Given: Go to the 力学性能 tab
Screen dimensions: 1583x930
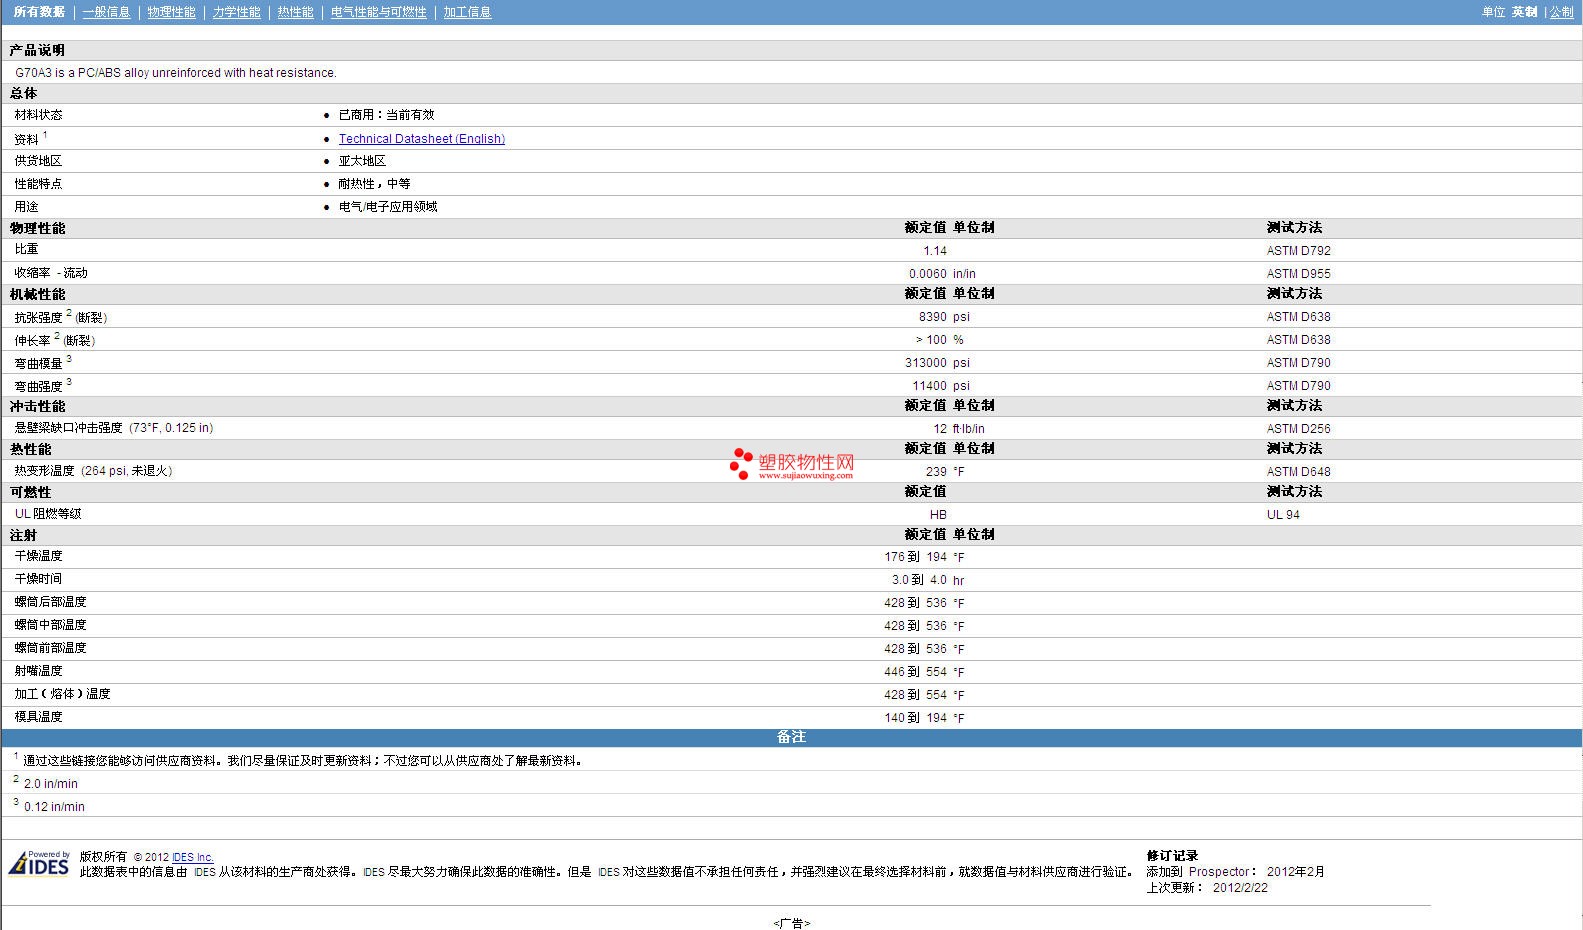Looking at the screenshot, I should (236, 12).
